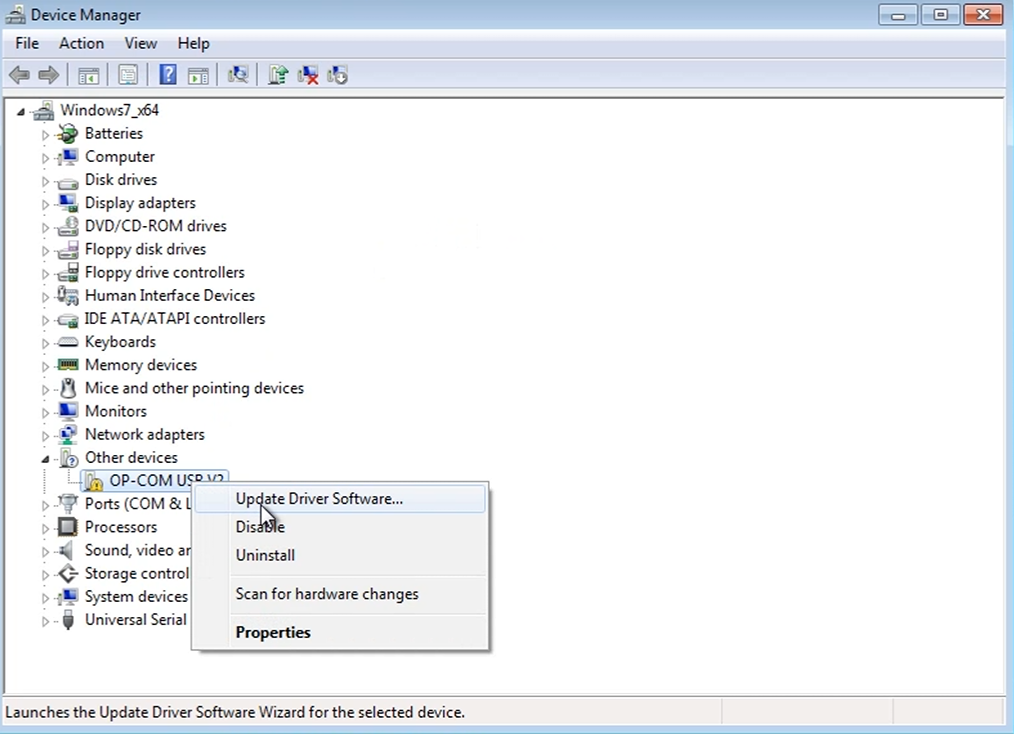Open the Help menu
1014x734 pixels.
(x=193, y=43)
